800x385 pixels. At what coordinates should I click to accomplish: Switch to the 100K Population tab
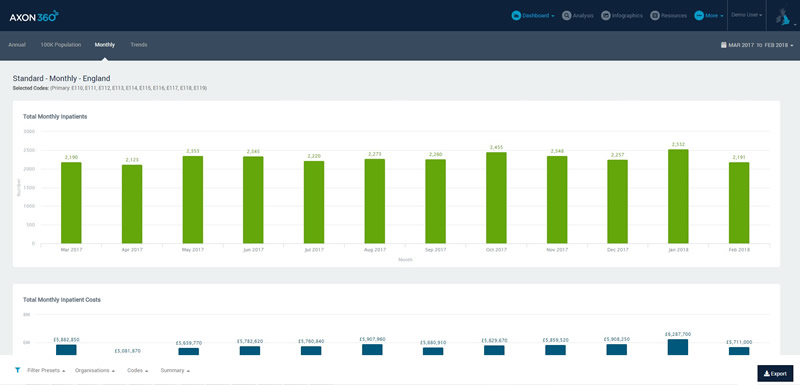tap(61, 45)
